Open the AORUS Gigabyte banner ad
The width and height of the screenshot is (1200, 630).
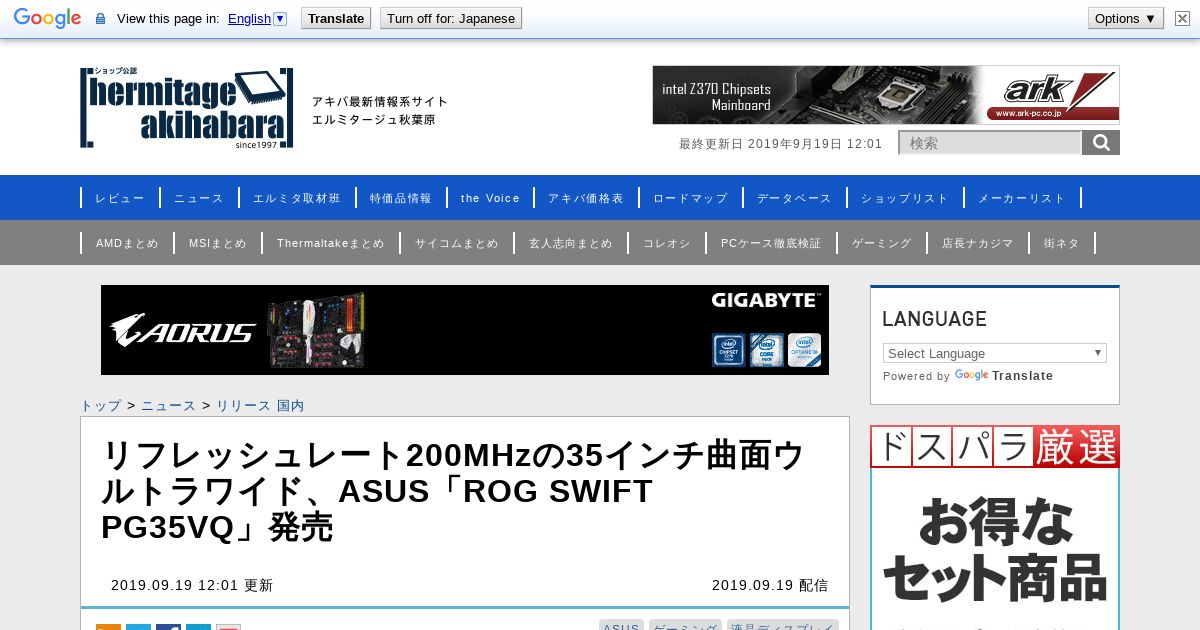pos(465,330)
